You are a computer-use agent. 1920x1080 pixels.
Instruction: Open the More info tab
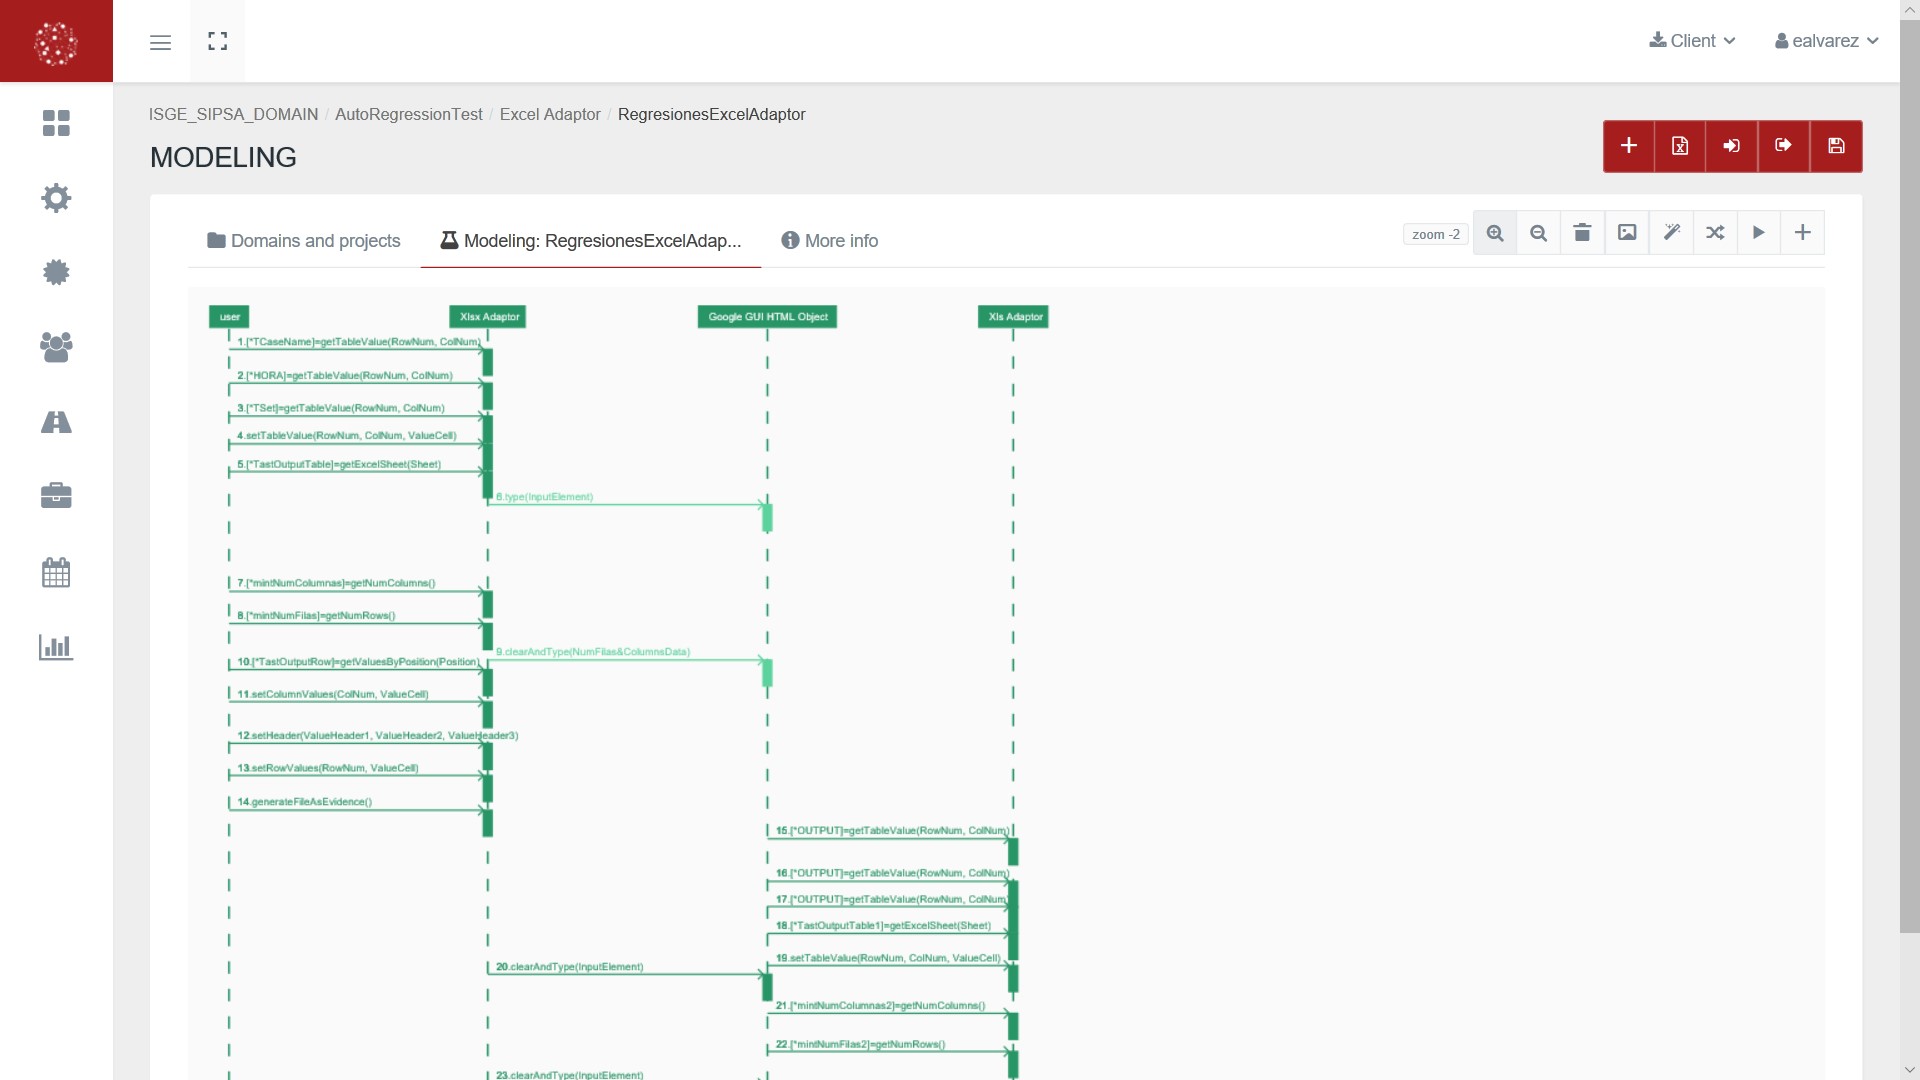830,241
